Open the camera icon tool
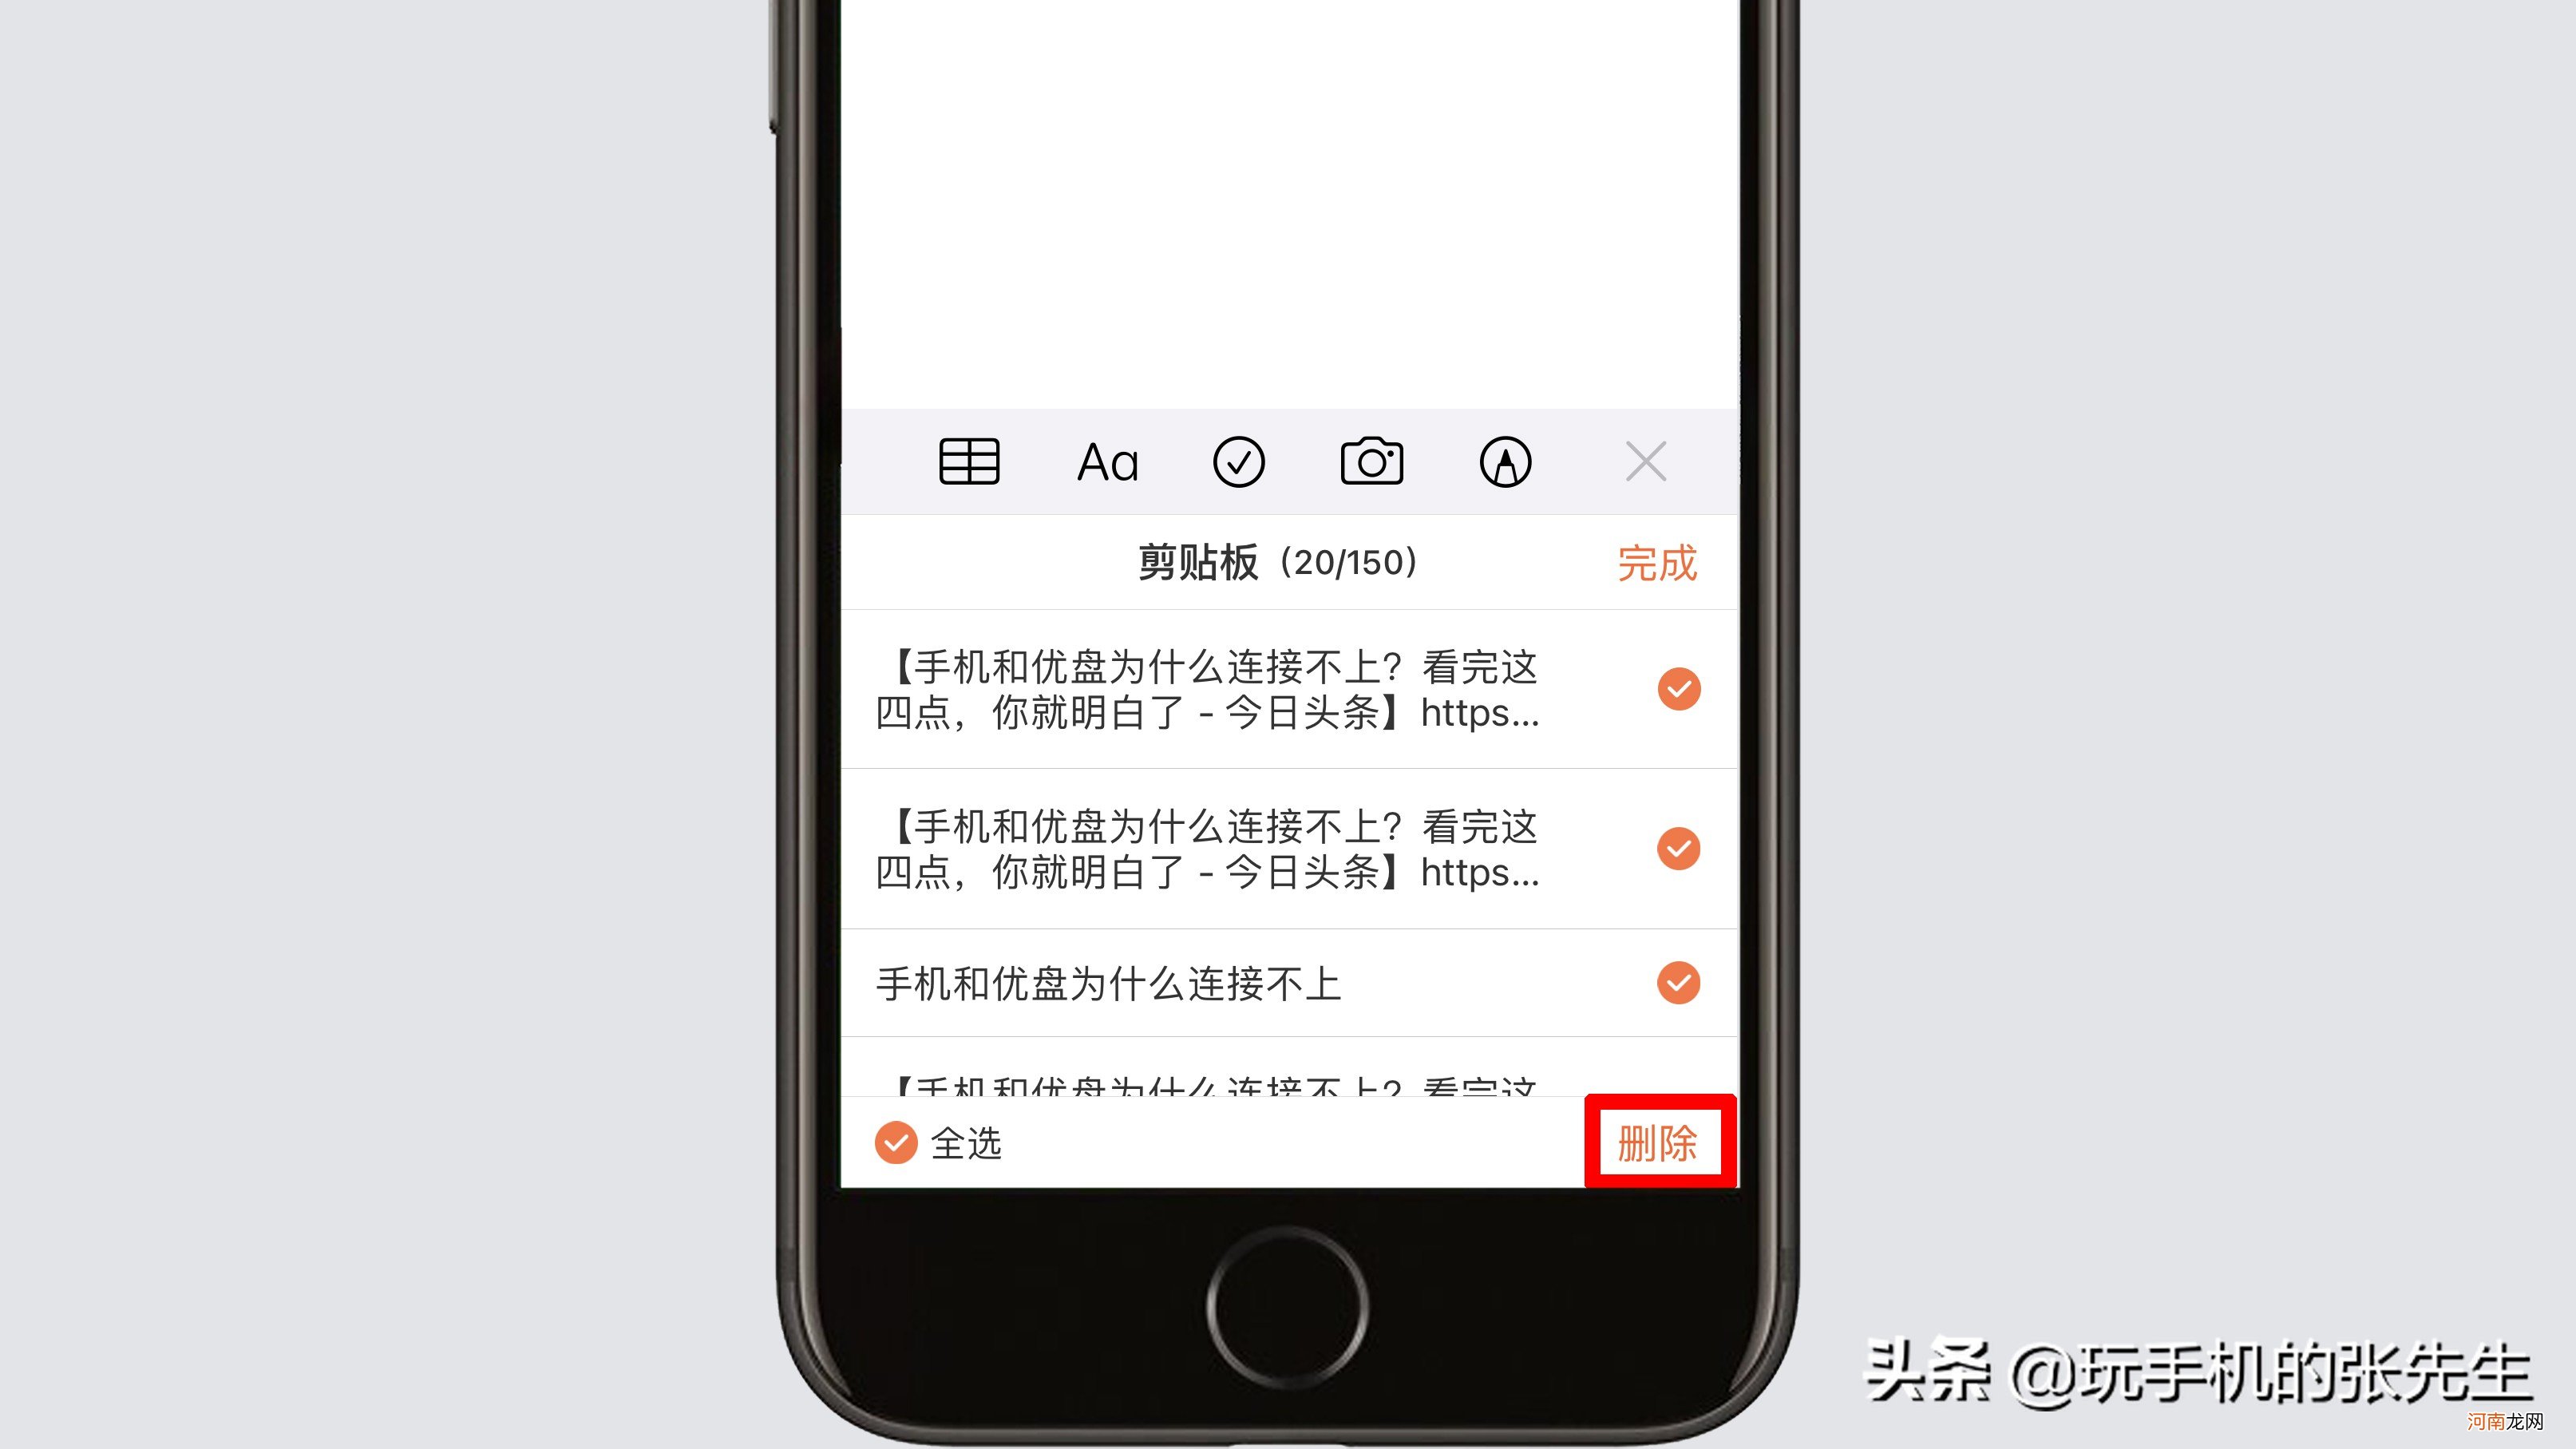 coord(1373,461)
